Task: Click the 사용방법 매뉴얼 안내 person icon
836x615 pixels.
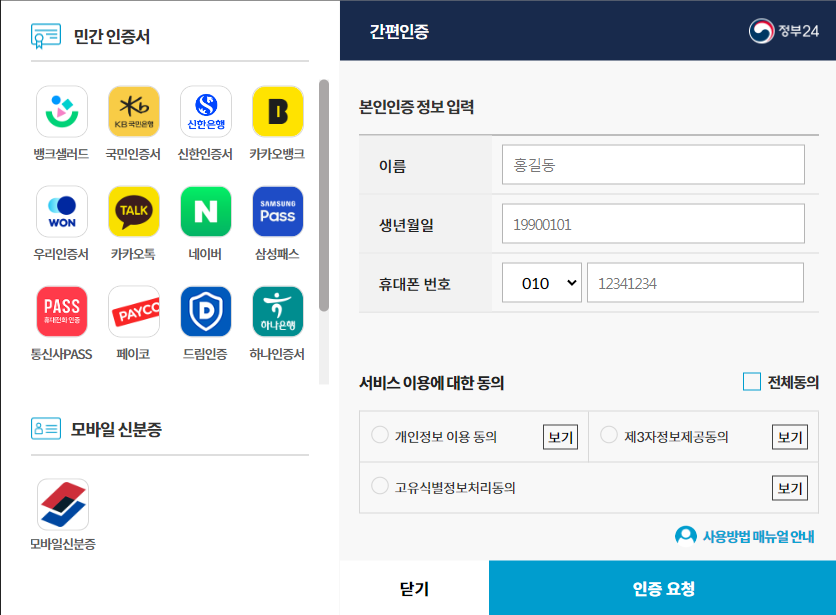Action: [686, 536]
